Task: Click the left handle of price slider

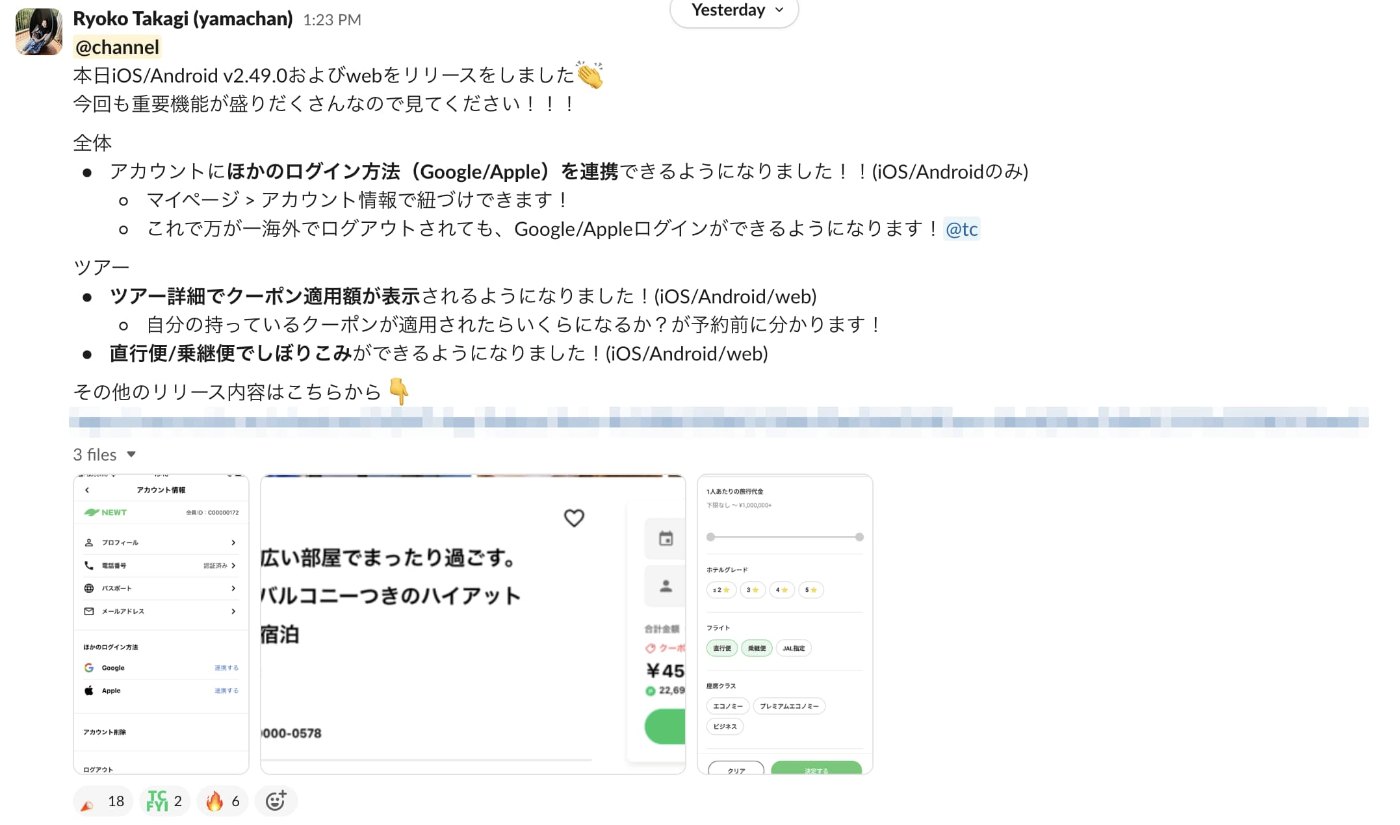Action: tap(711, 537)
